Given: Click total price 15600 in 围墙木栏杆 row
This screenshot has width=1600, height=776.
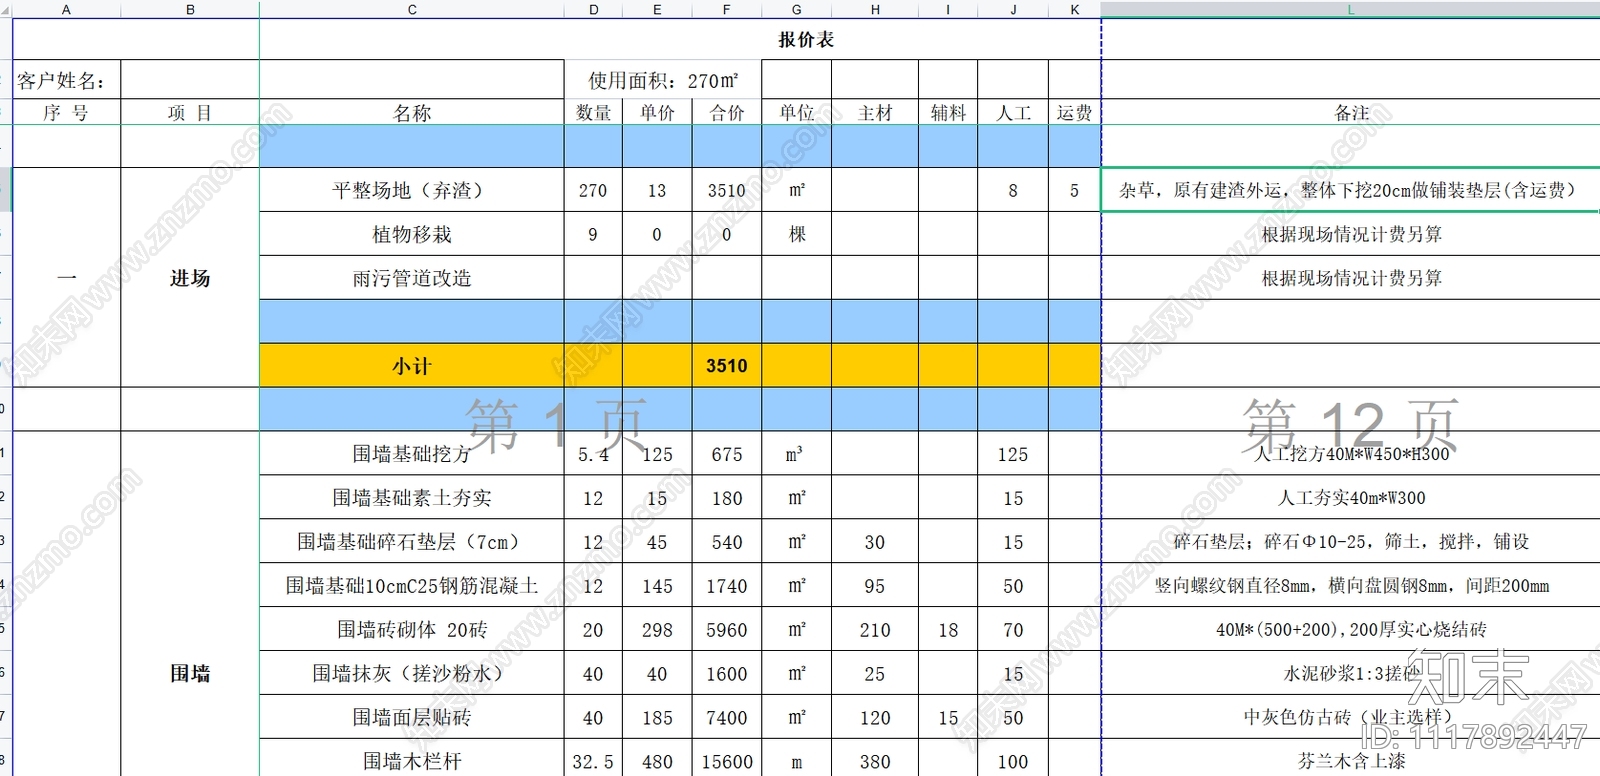Looking at the screenshot, I should (727, 760).
